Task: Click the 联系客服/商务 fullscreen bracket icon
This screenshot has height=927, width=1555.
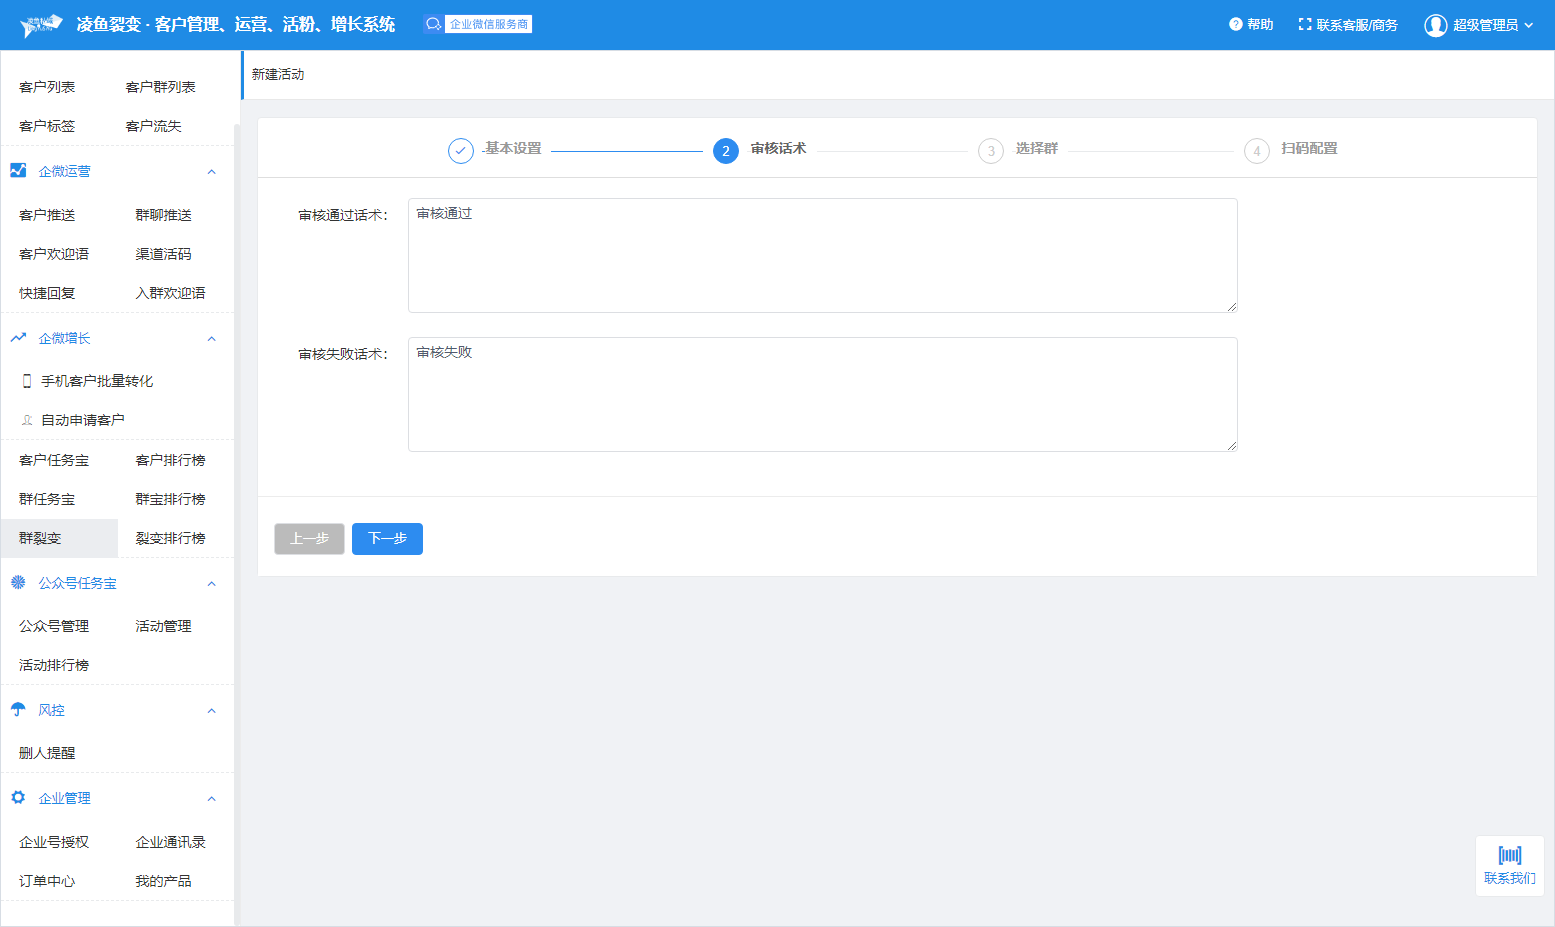Action: pos(1304,24)
